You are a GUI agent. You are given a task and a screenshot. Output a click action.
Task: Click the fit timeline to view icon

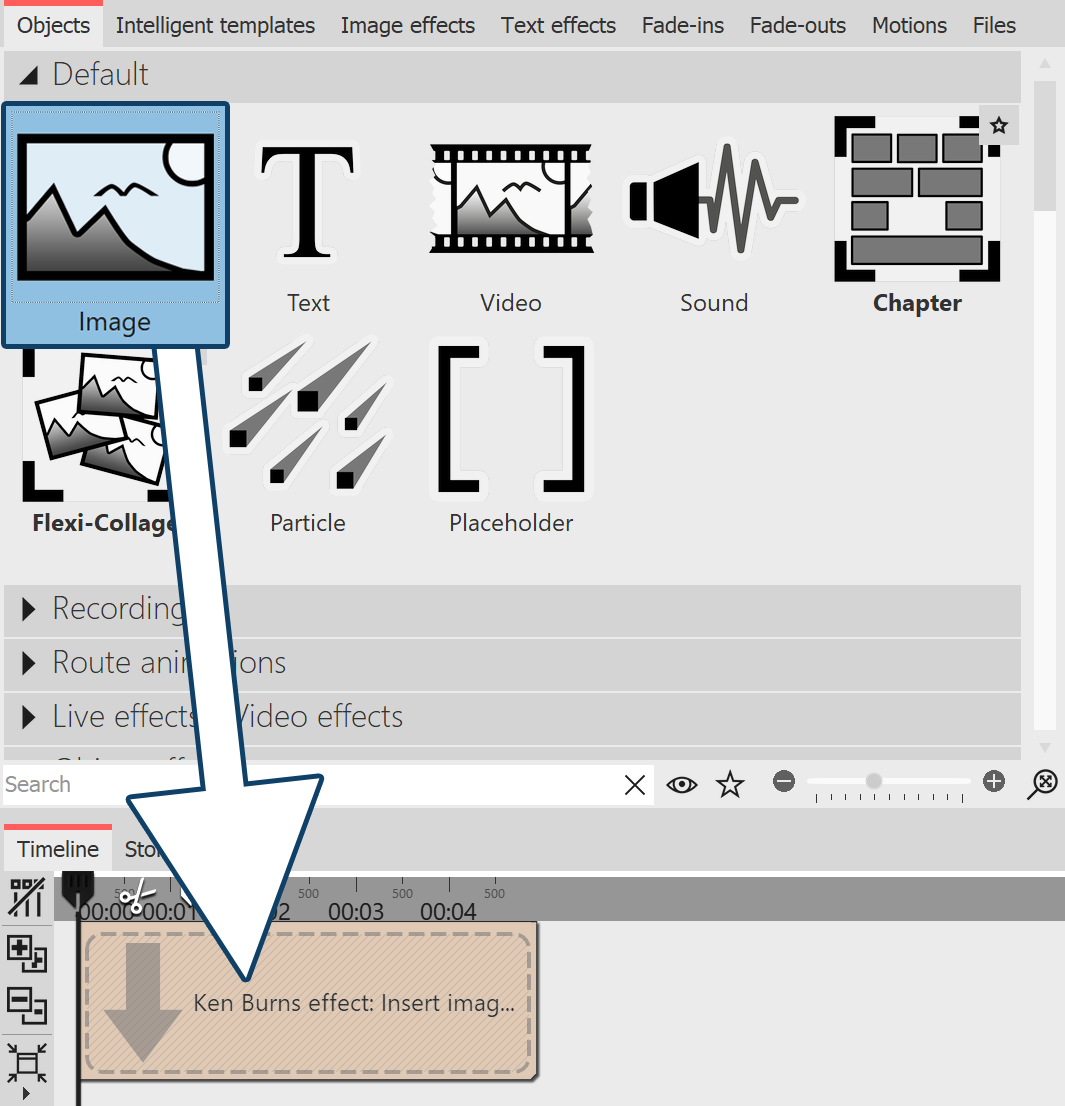pos(27,1062)
